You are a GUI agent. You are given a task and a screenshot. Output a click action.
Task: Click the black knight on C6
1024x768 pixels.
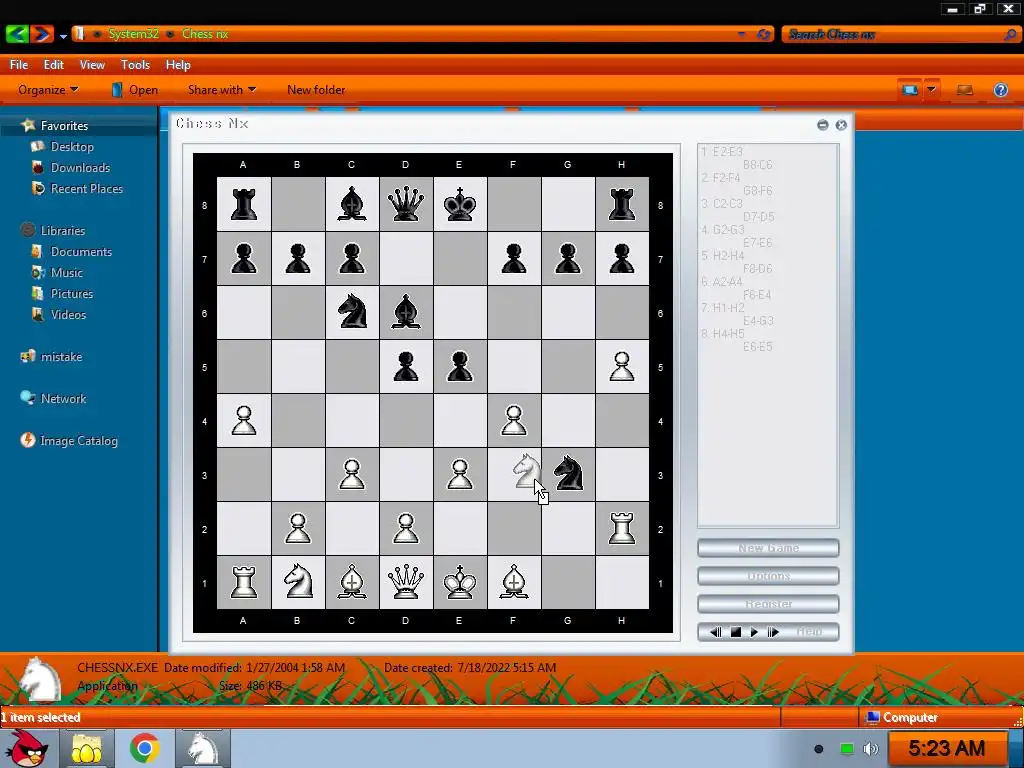click(352, 312)
